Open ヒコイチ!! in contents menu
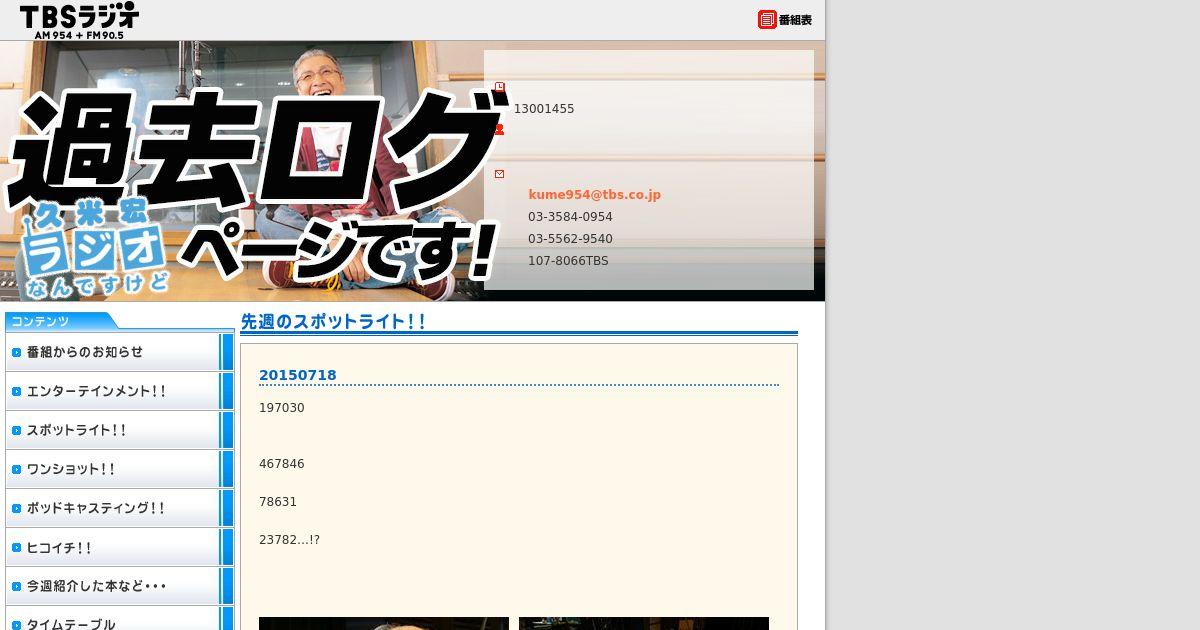1200x630 pixels. tap(119, 547)
